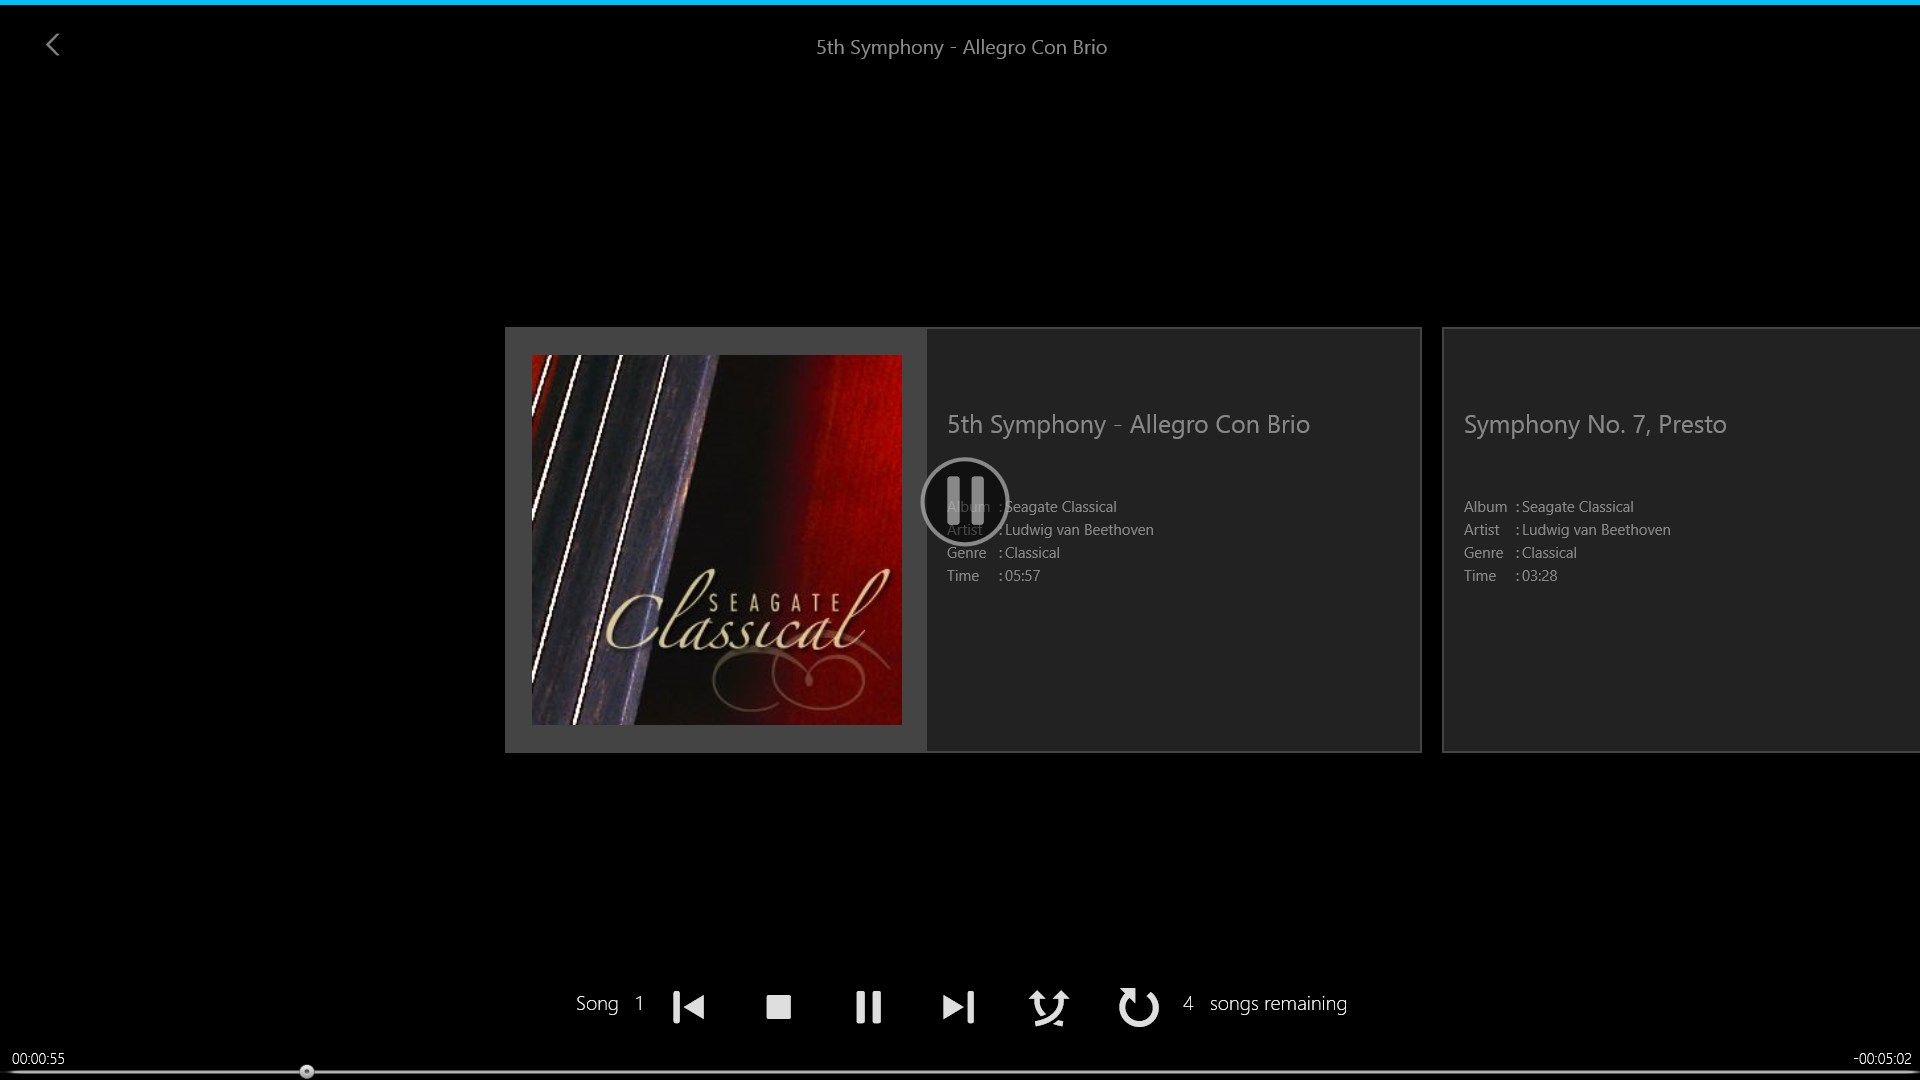Viewport: 1920px width, 1080px height.
Task: Click the remaining time -00:05:02 label
Action: (x=1884, y=1058)
